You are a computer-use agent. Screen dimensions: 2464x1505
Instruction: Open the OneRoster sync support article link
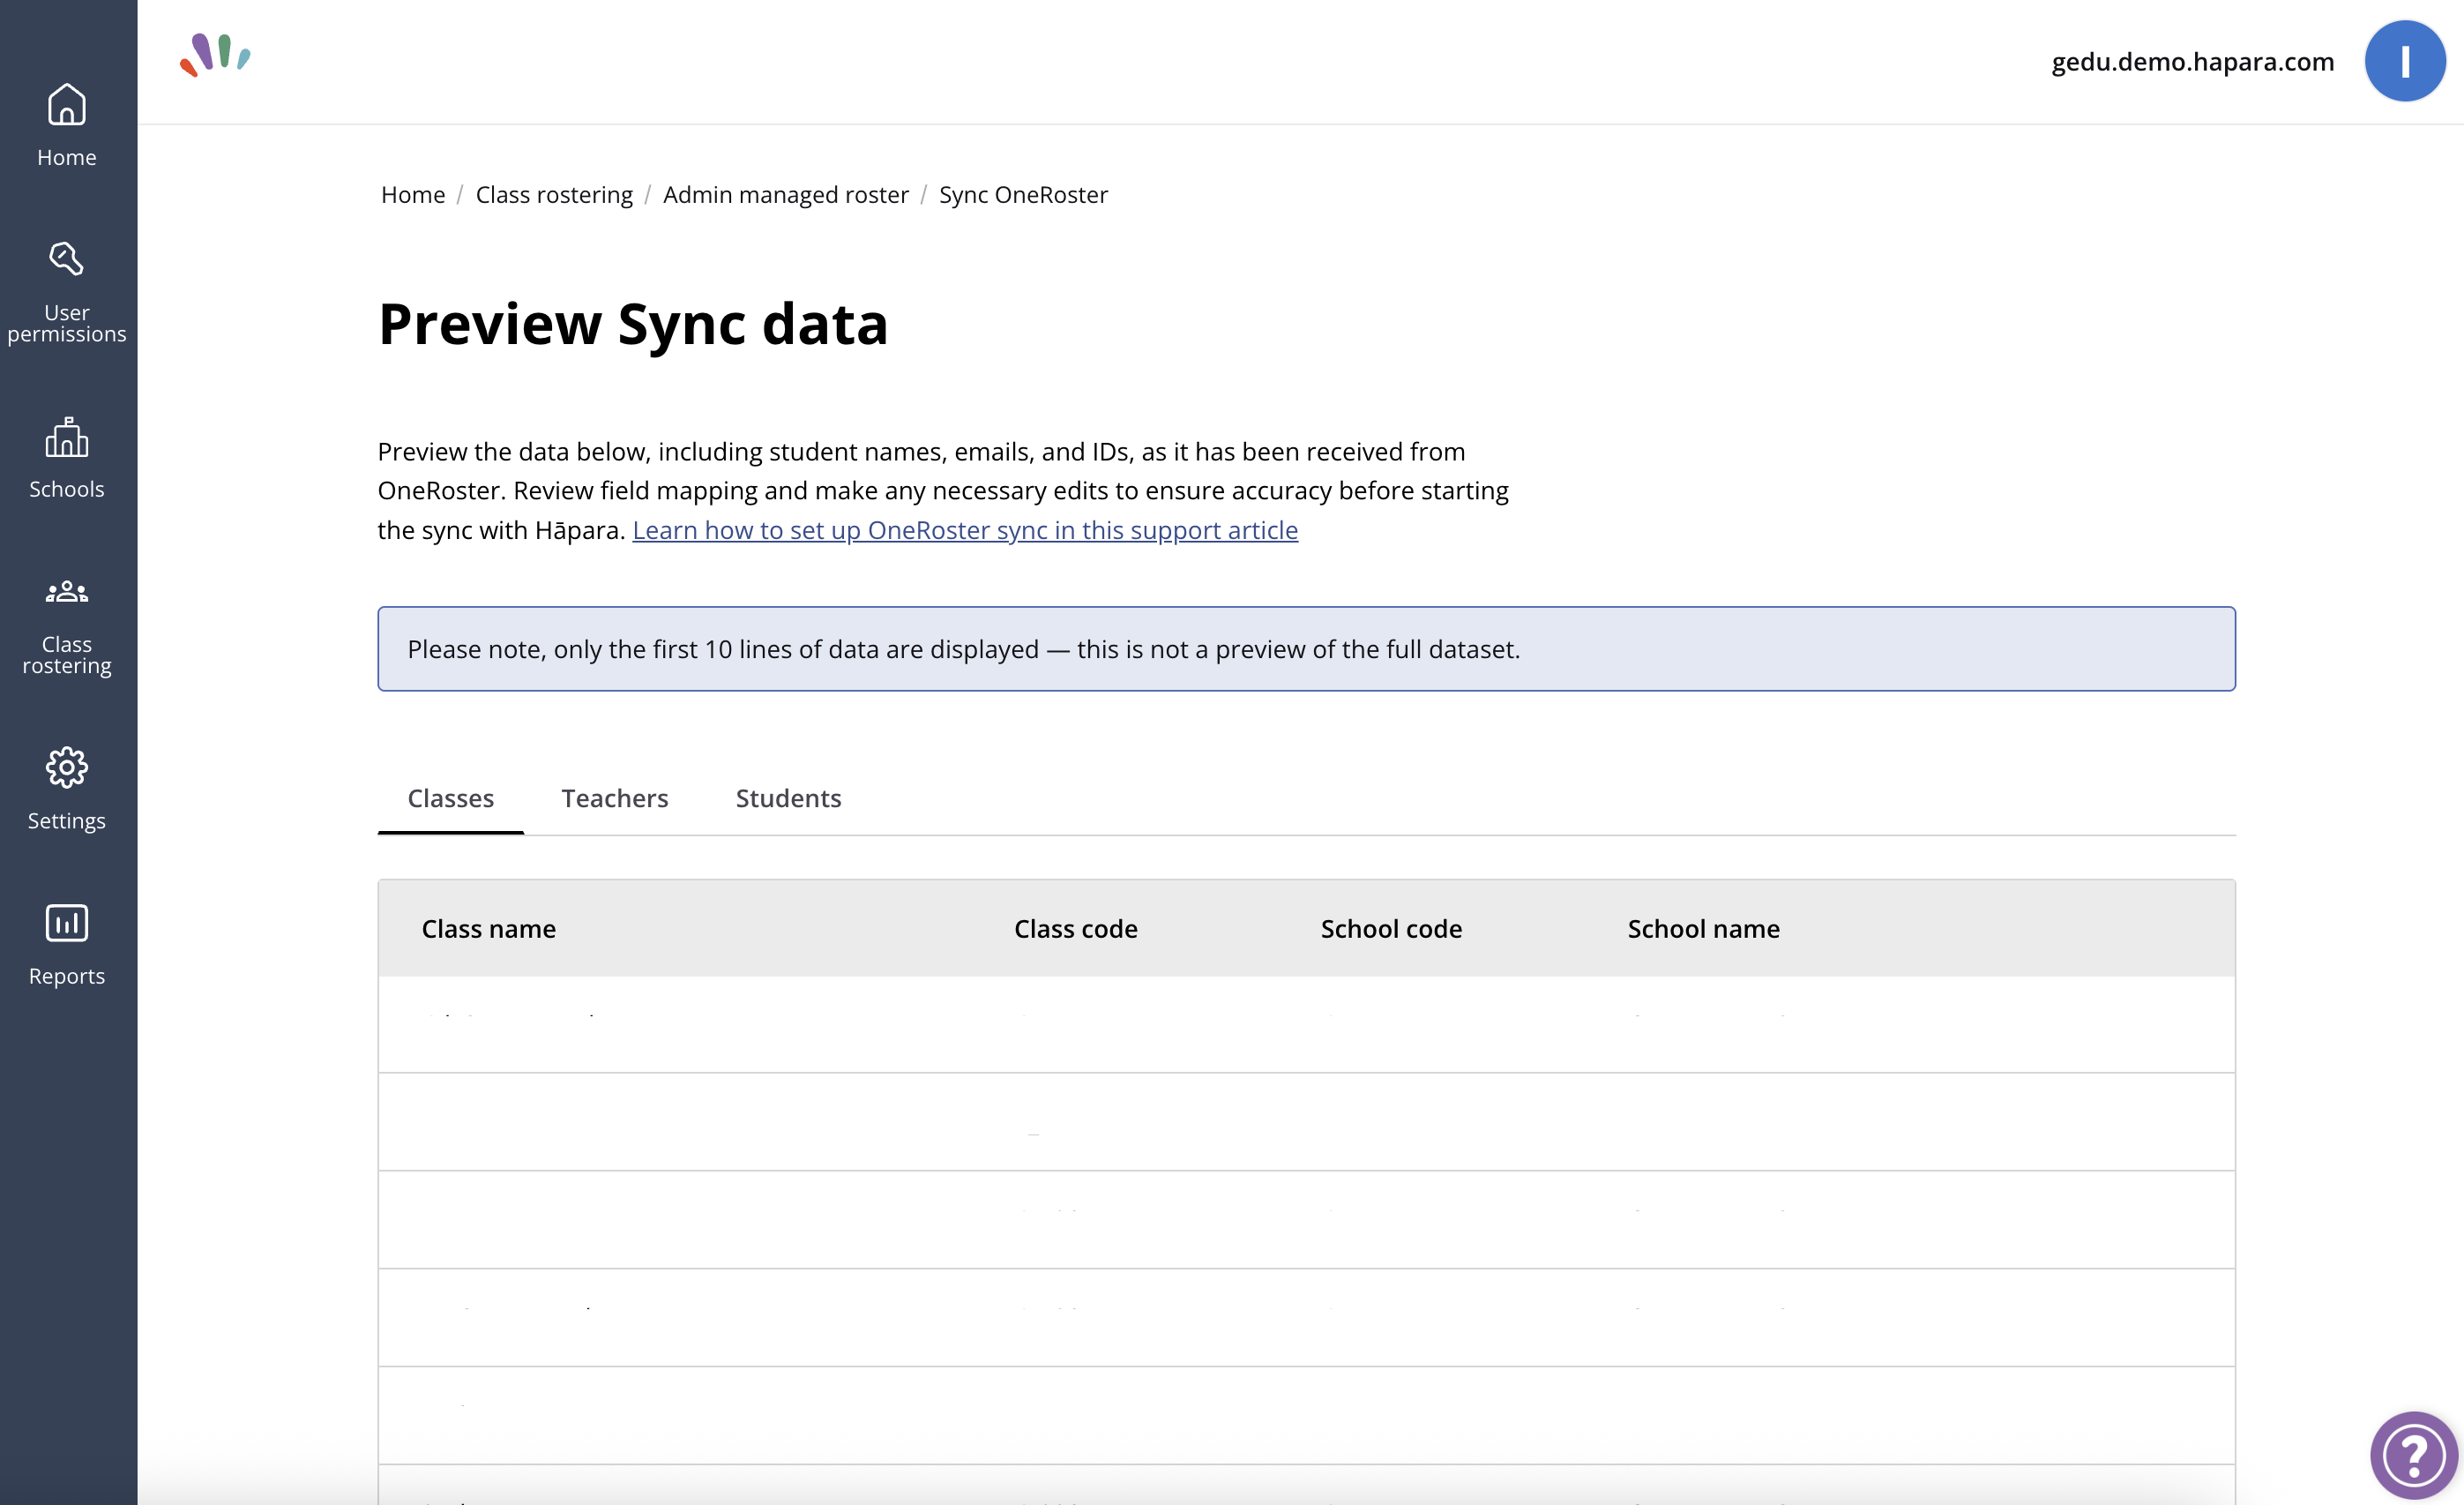pos(964,530)
